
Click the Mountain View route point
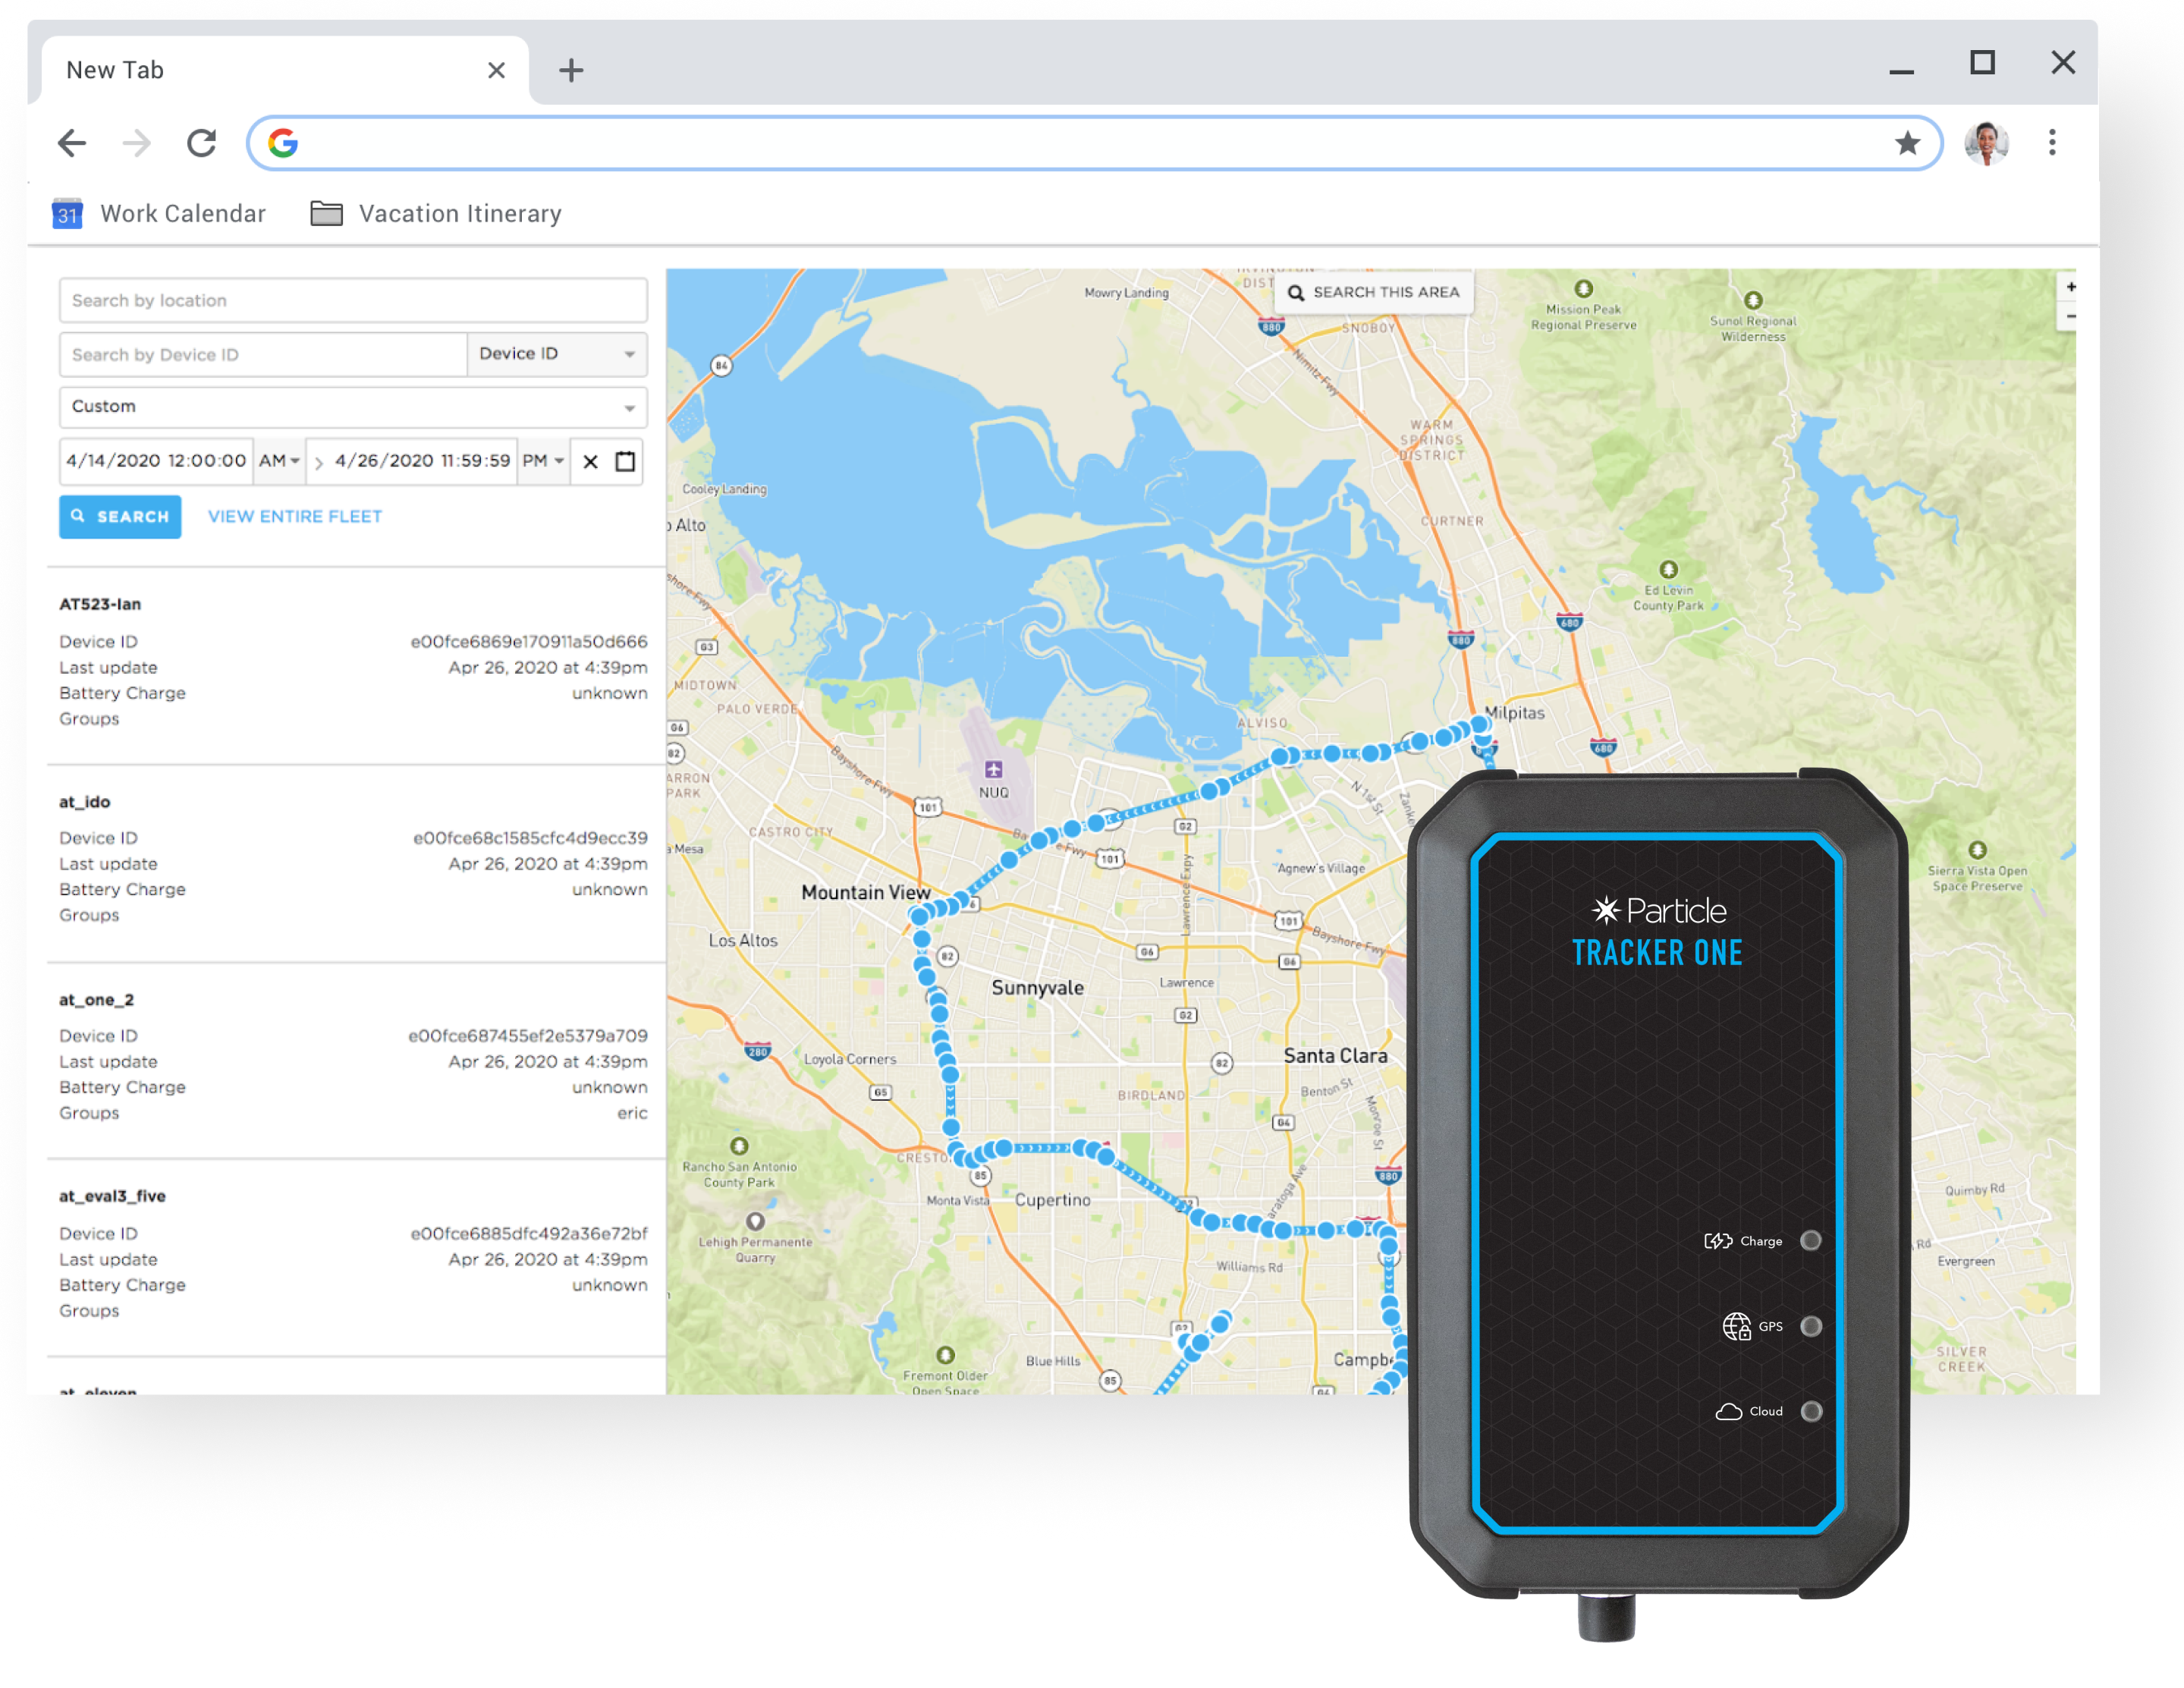[x=920, y=915]
